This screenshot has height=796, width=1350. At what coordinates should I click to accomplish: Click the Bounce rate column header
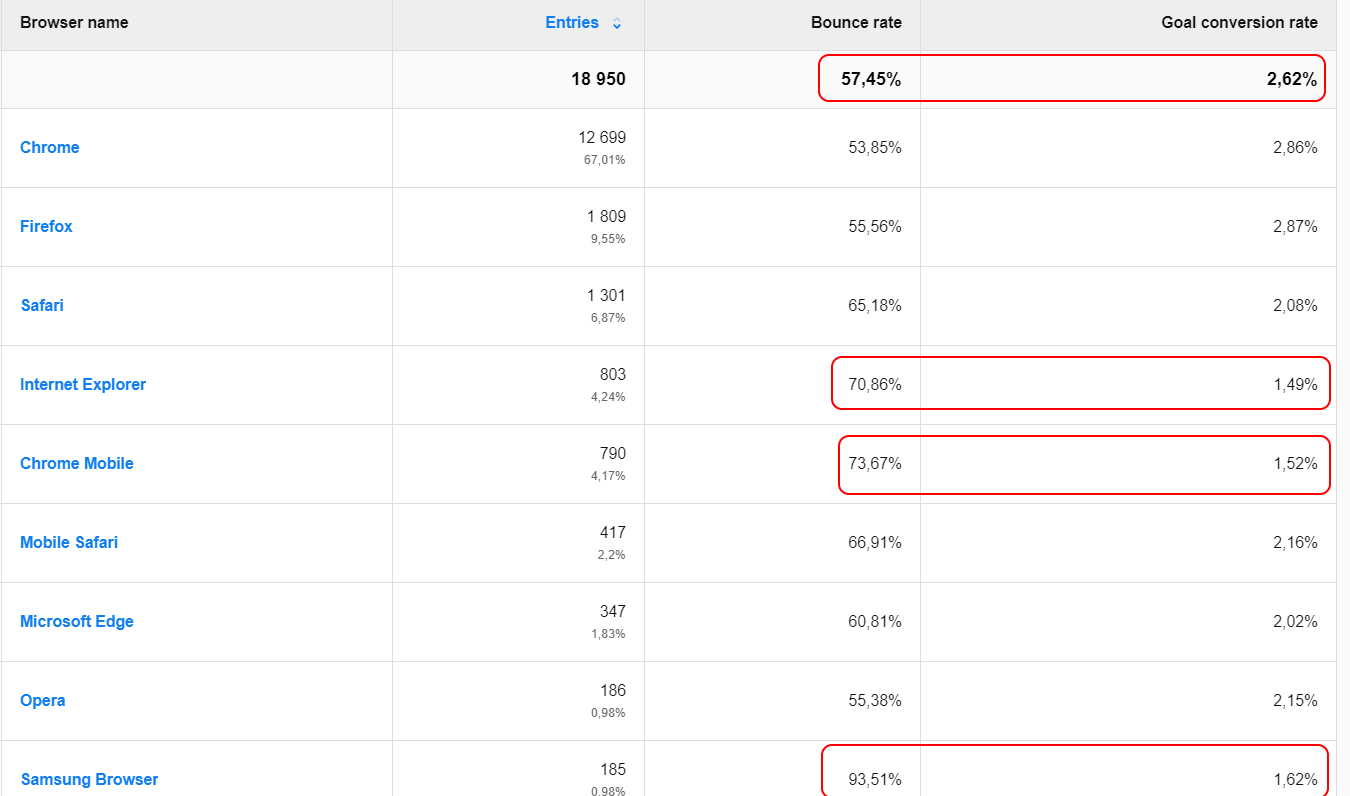coord(856,22)
